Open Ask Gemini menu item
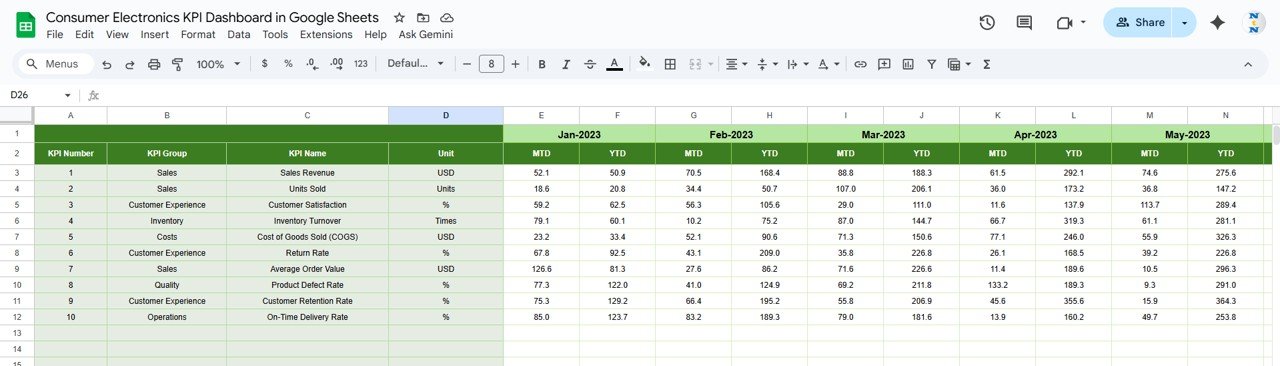Image resolution: width=1280 pixels, height=366 pixels. [426, 34]
